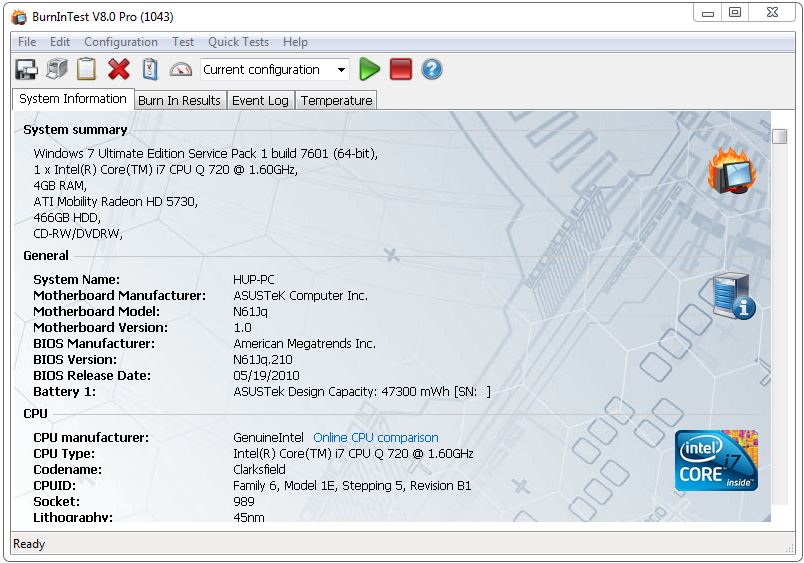The image size is (804, 563).
Task: Switch to the Temperature tab
Action: pyautogui.click(x=336, y=100)
